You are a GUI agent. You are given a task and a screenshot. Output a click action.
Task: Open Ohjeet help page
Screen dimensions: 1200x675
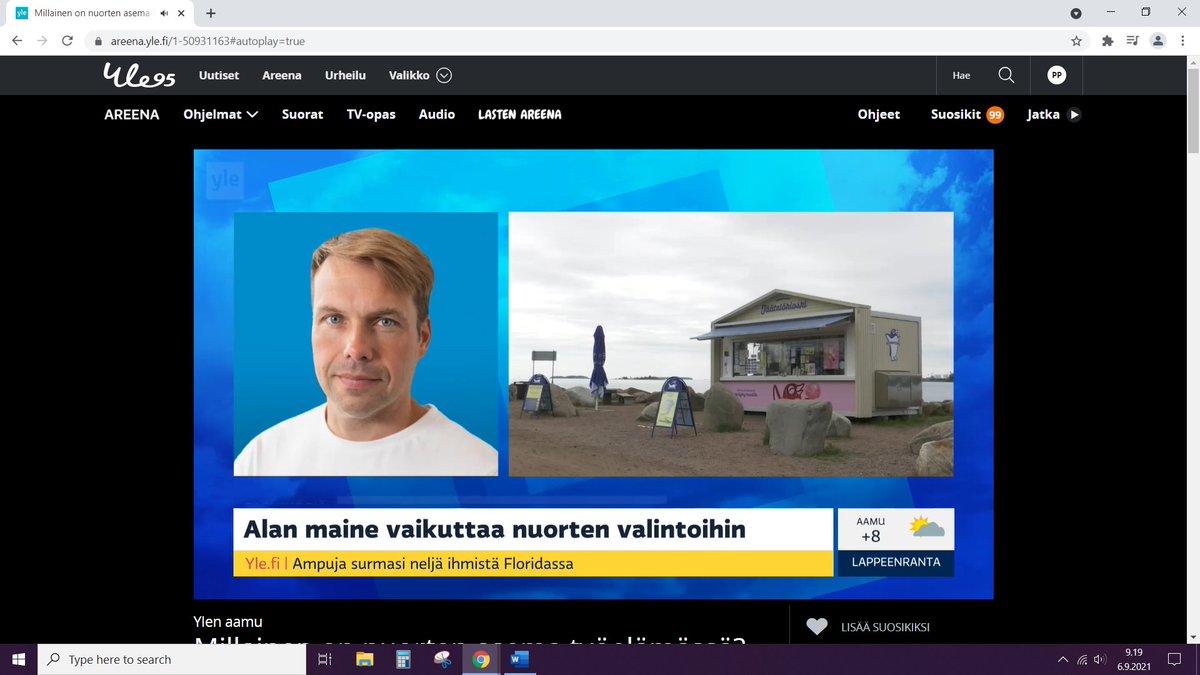tap(879, 115)
